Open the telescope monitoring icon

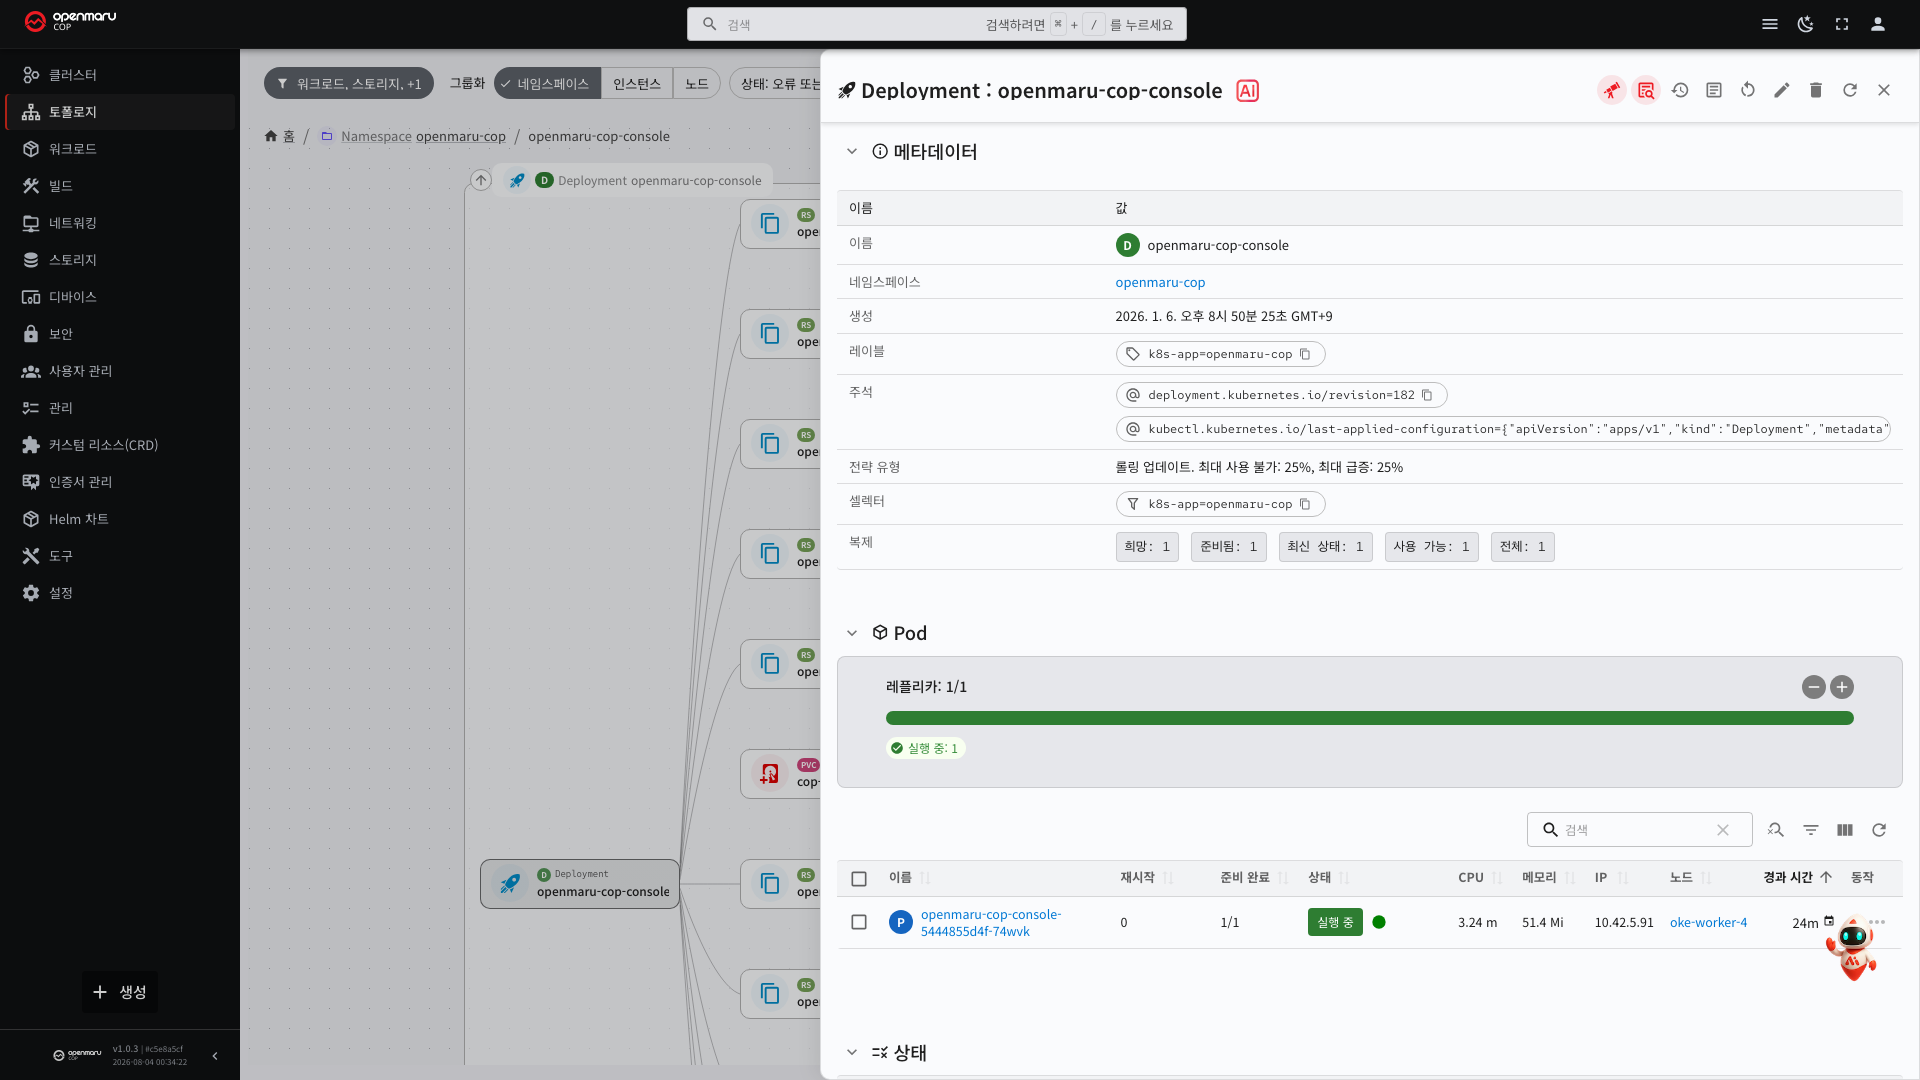point(1612,91)
